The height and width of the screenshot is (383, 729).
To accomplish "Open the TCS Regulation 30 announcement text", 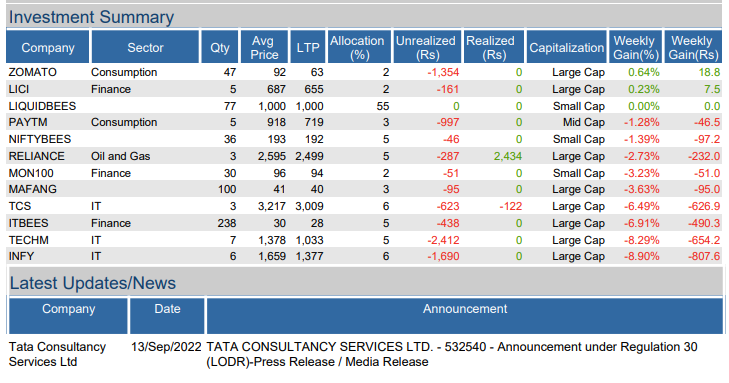I will 451,354.
